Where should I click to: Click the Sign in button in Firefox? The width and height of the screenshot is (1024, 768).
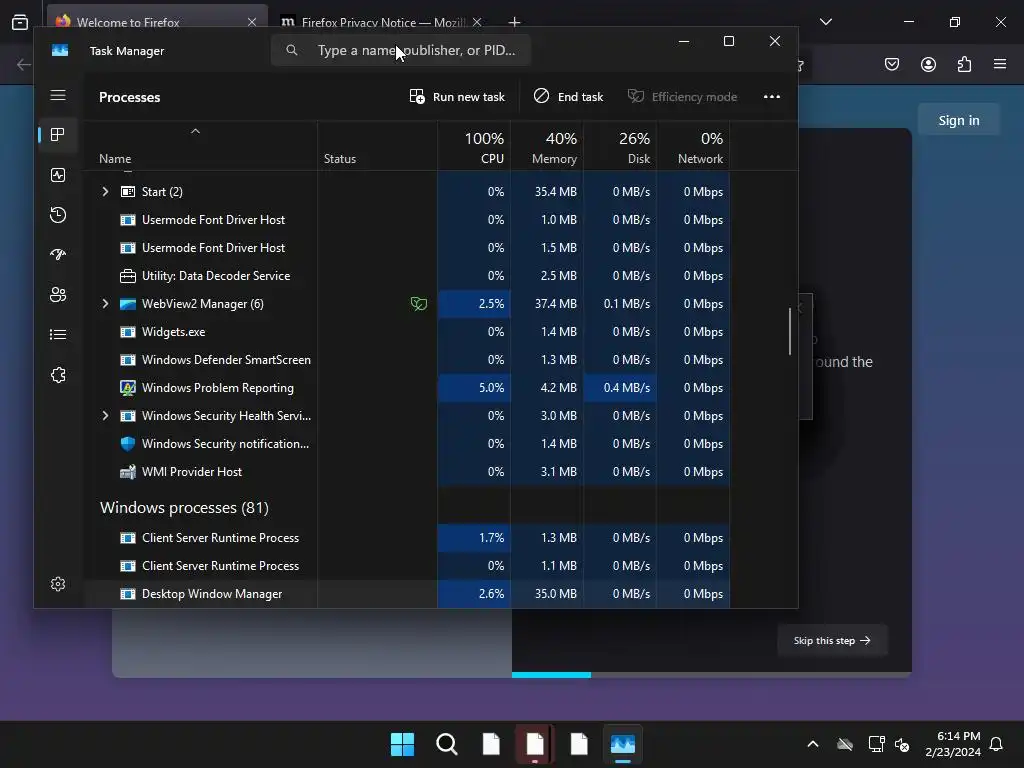click(x=959, y=120)
